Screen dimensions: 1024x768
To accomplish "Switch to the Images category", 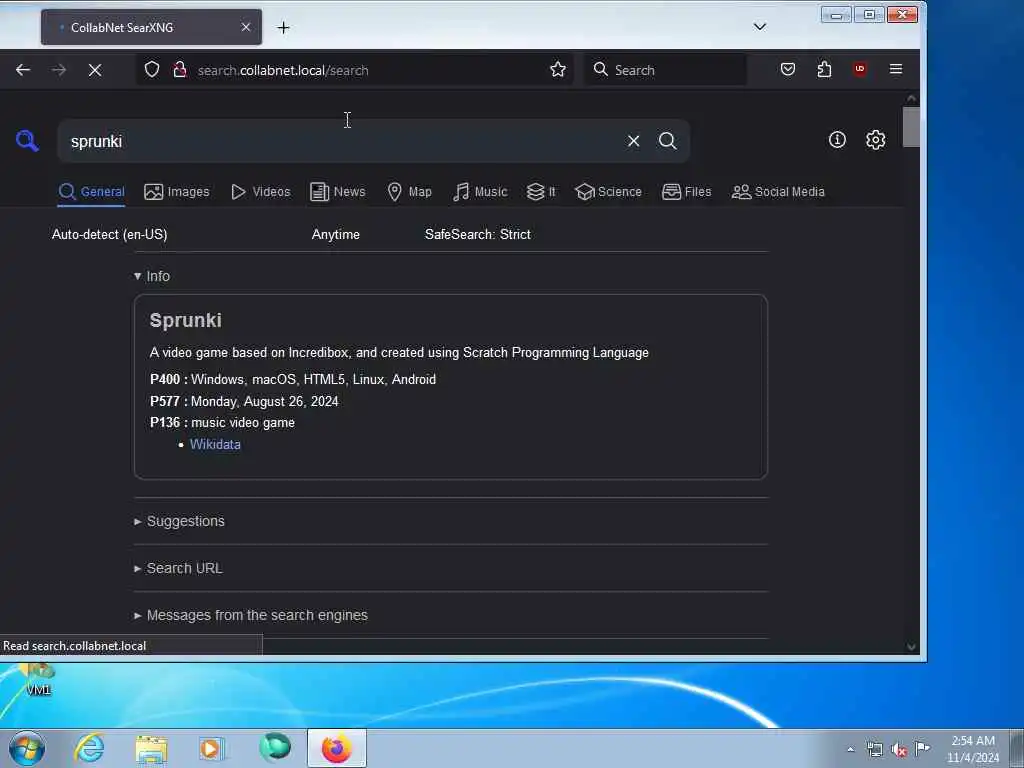I will [177, 192].
